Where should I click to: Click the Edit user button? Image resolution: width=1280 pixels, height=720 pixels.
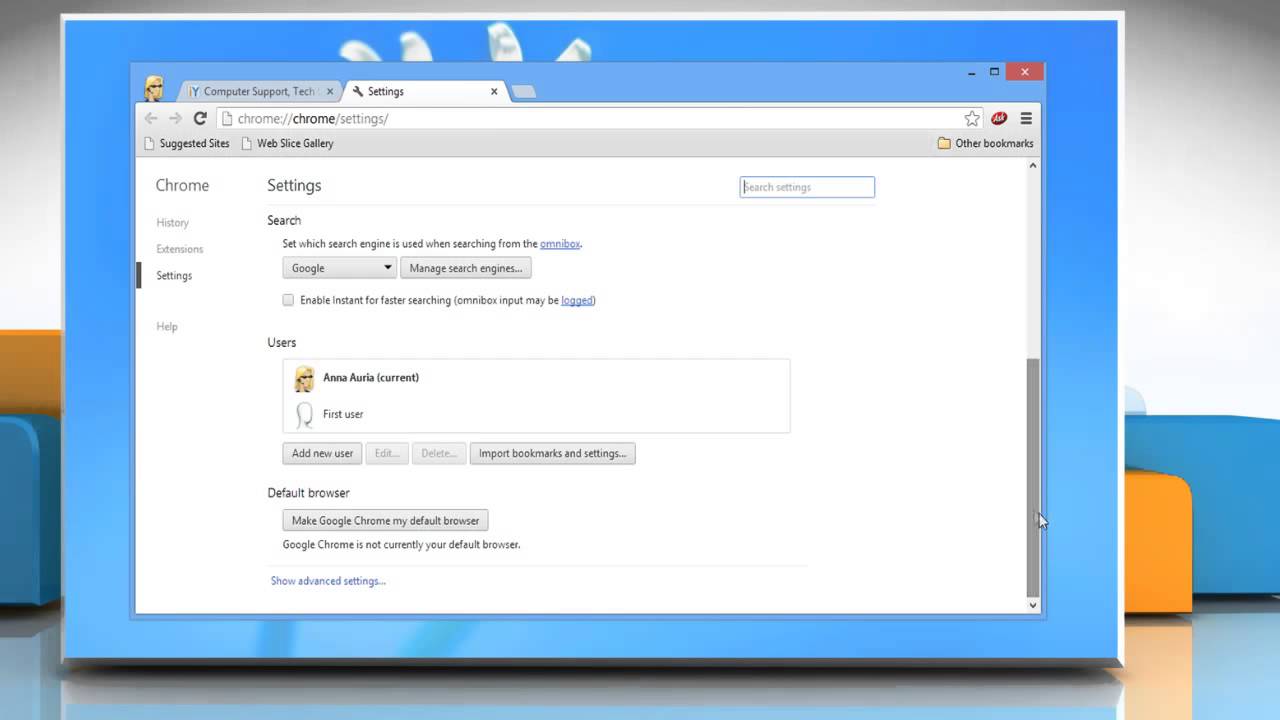click(x=387, y=453)
